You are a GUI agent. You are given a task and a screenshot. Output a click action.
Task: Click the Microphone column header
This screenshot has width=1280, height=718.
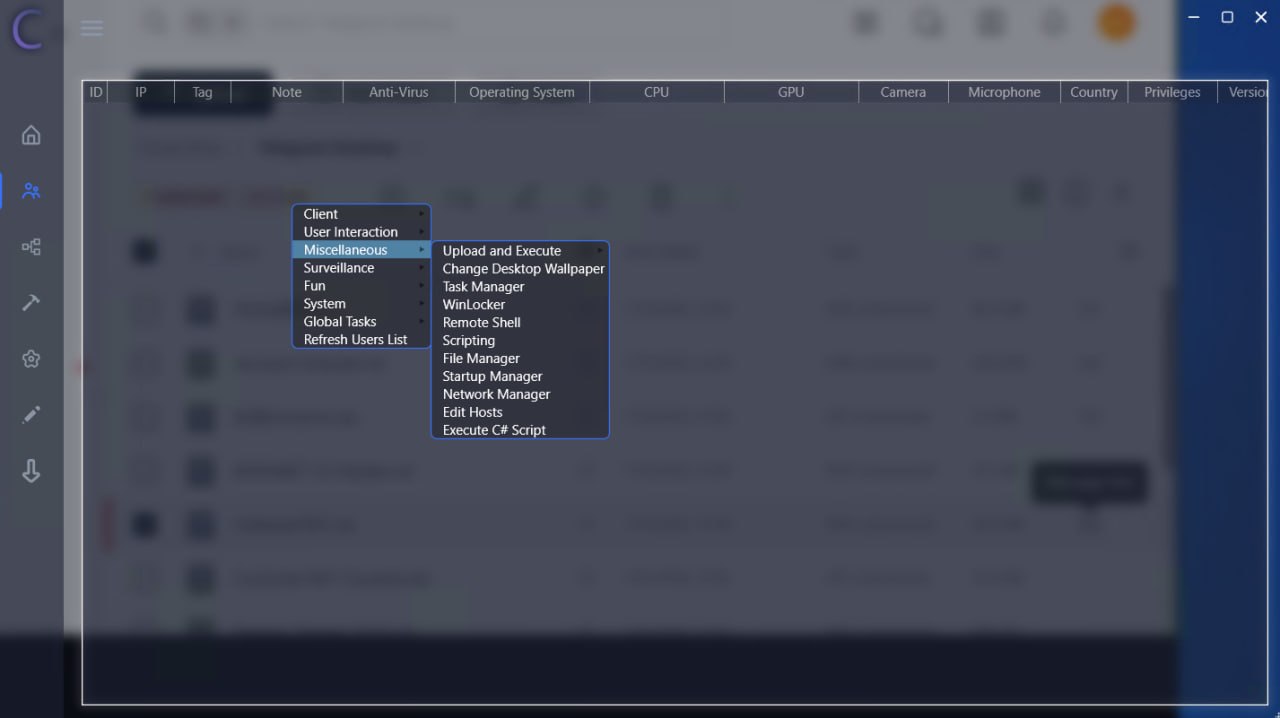pos(1004,92)
